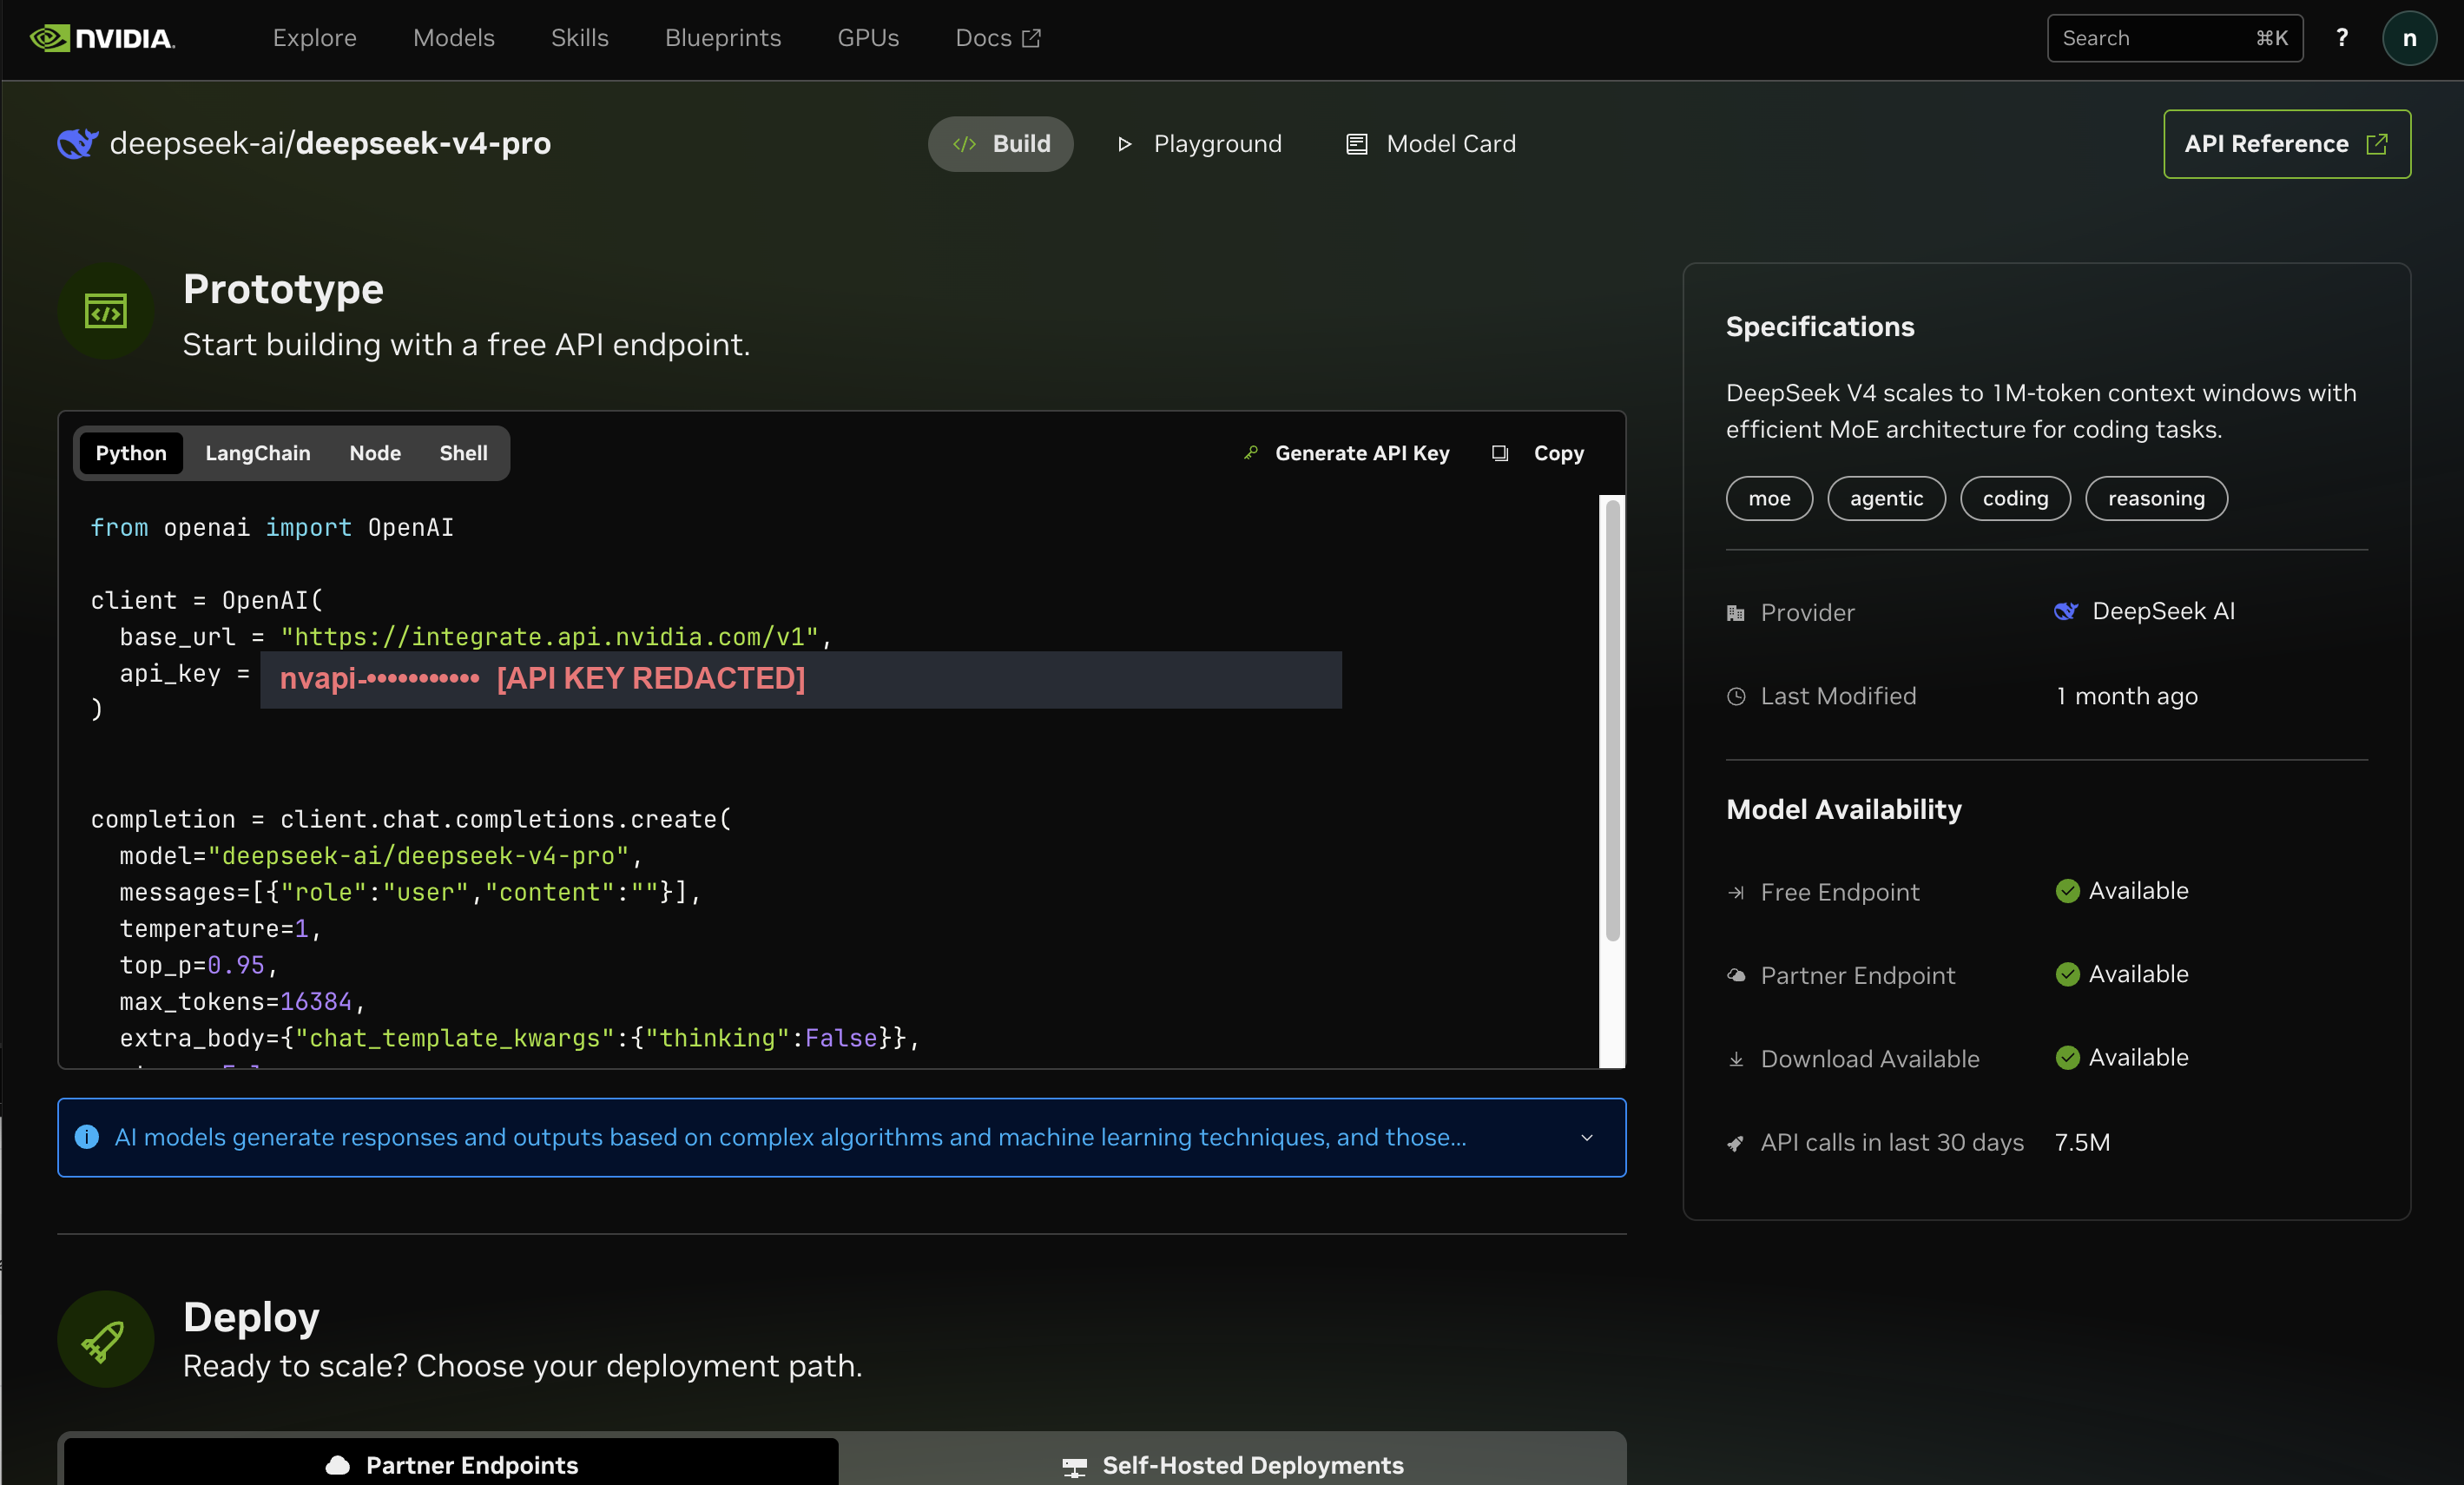Click the NVIDIA logo

102,38
